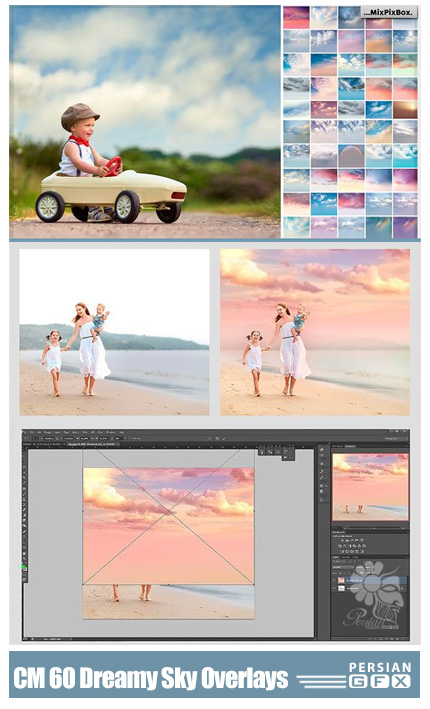Open the File menu
The width and height of the screenshot is (430, 709).
32,432
